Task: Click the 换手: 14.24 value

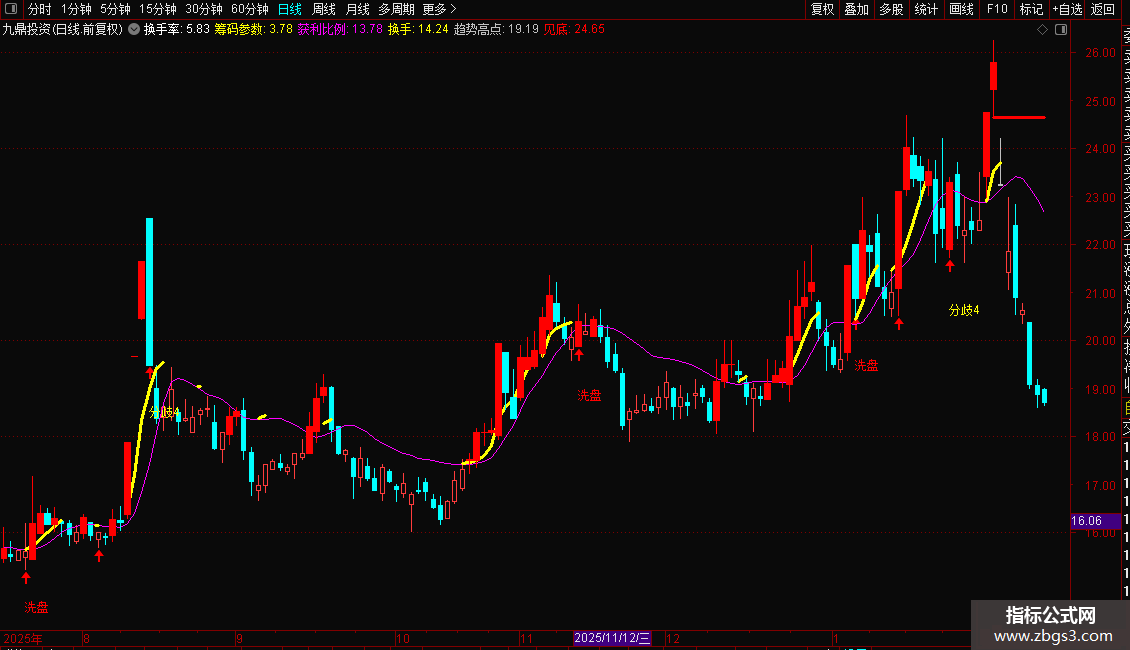Action: click(x=418, y=30)
